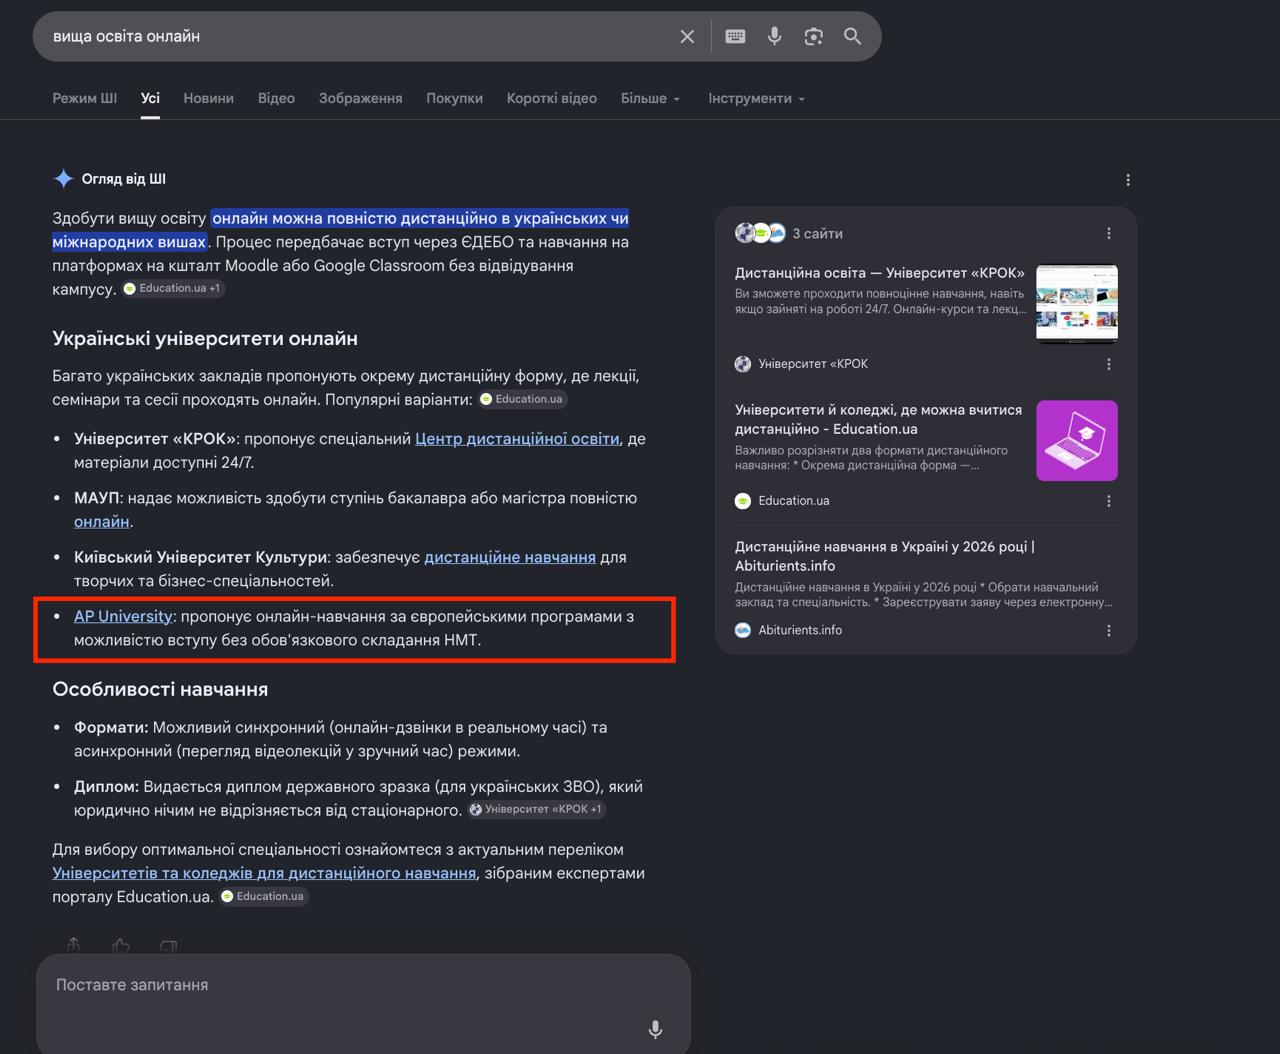This screenshot has height=1054, width=1280.
Task: Click microphone in the follow-up question box
Action: pos(655,1029)
